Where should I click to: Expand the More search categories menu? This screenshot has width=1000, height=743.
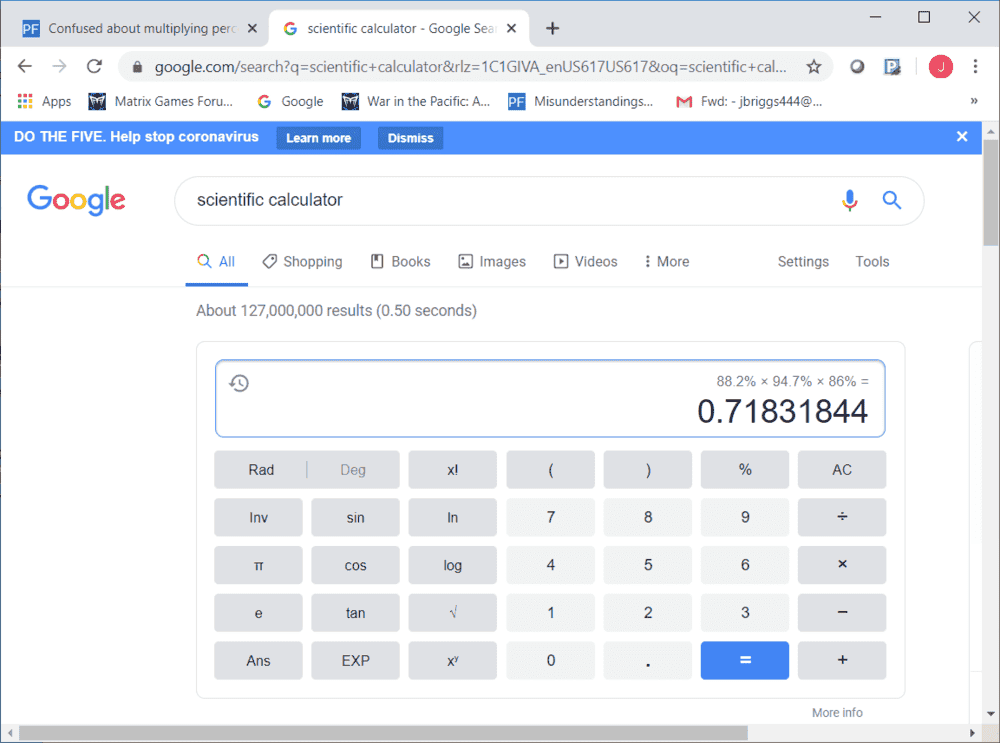click(x=667, y=262)
